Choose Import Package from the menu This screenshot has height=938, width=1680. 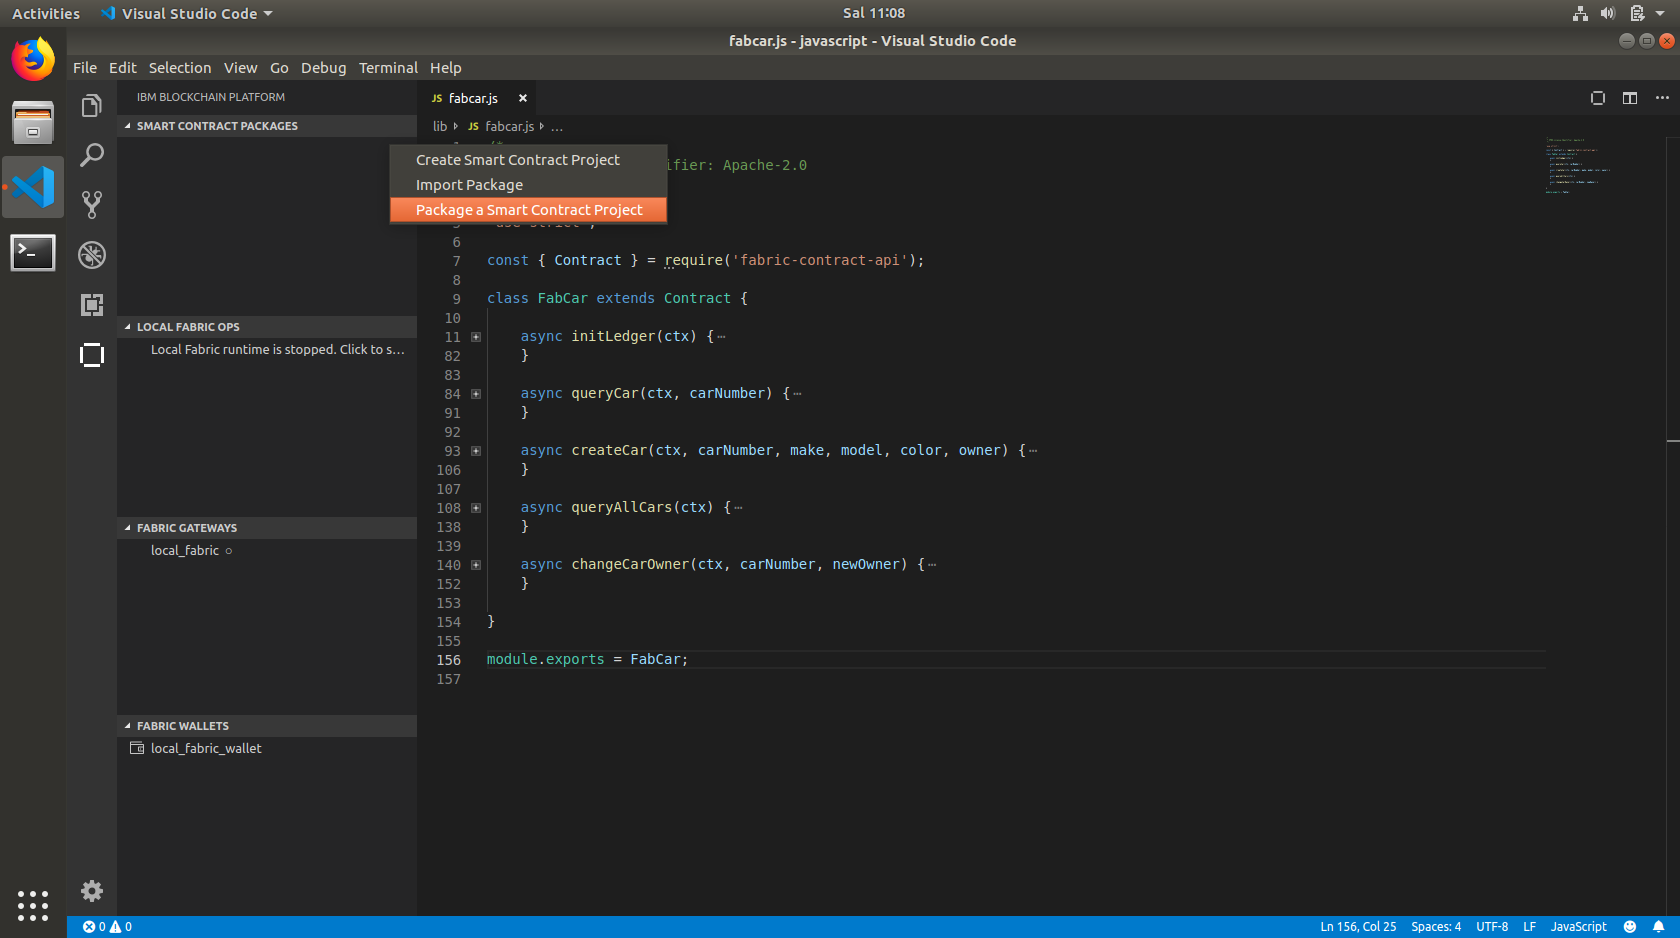(528, 185)
